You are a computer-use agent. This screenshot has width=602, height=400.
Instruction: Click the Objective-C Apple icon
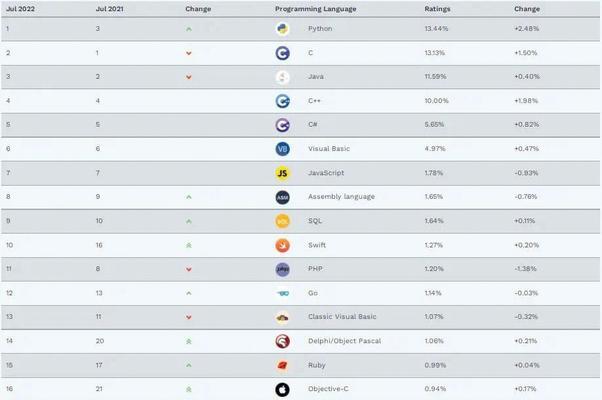coord(282,389)
